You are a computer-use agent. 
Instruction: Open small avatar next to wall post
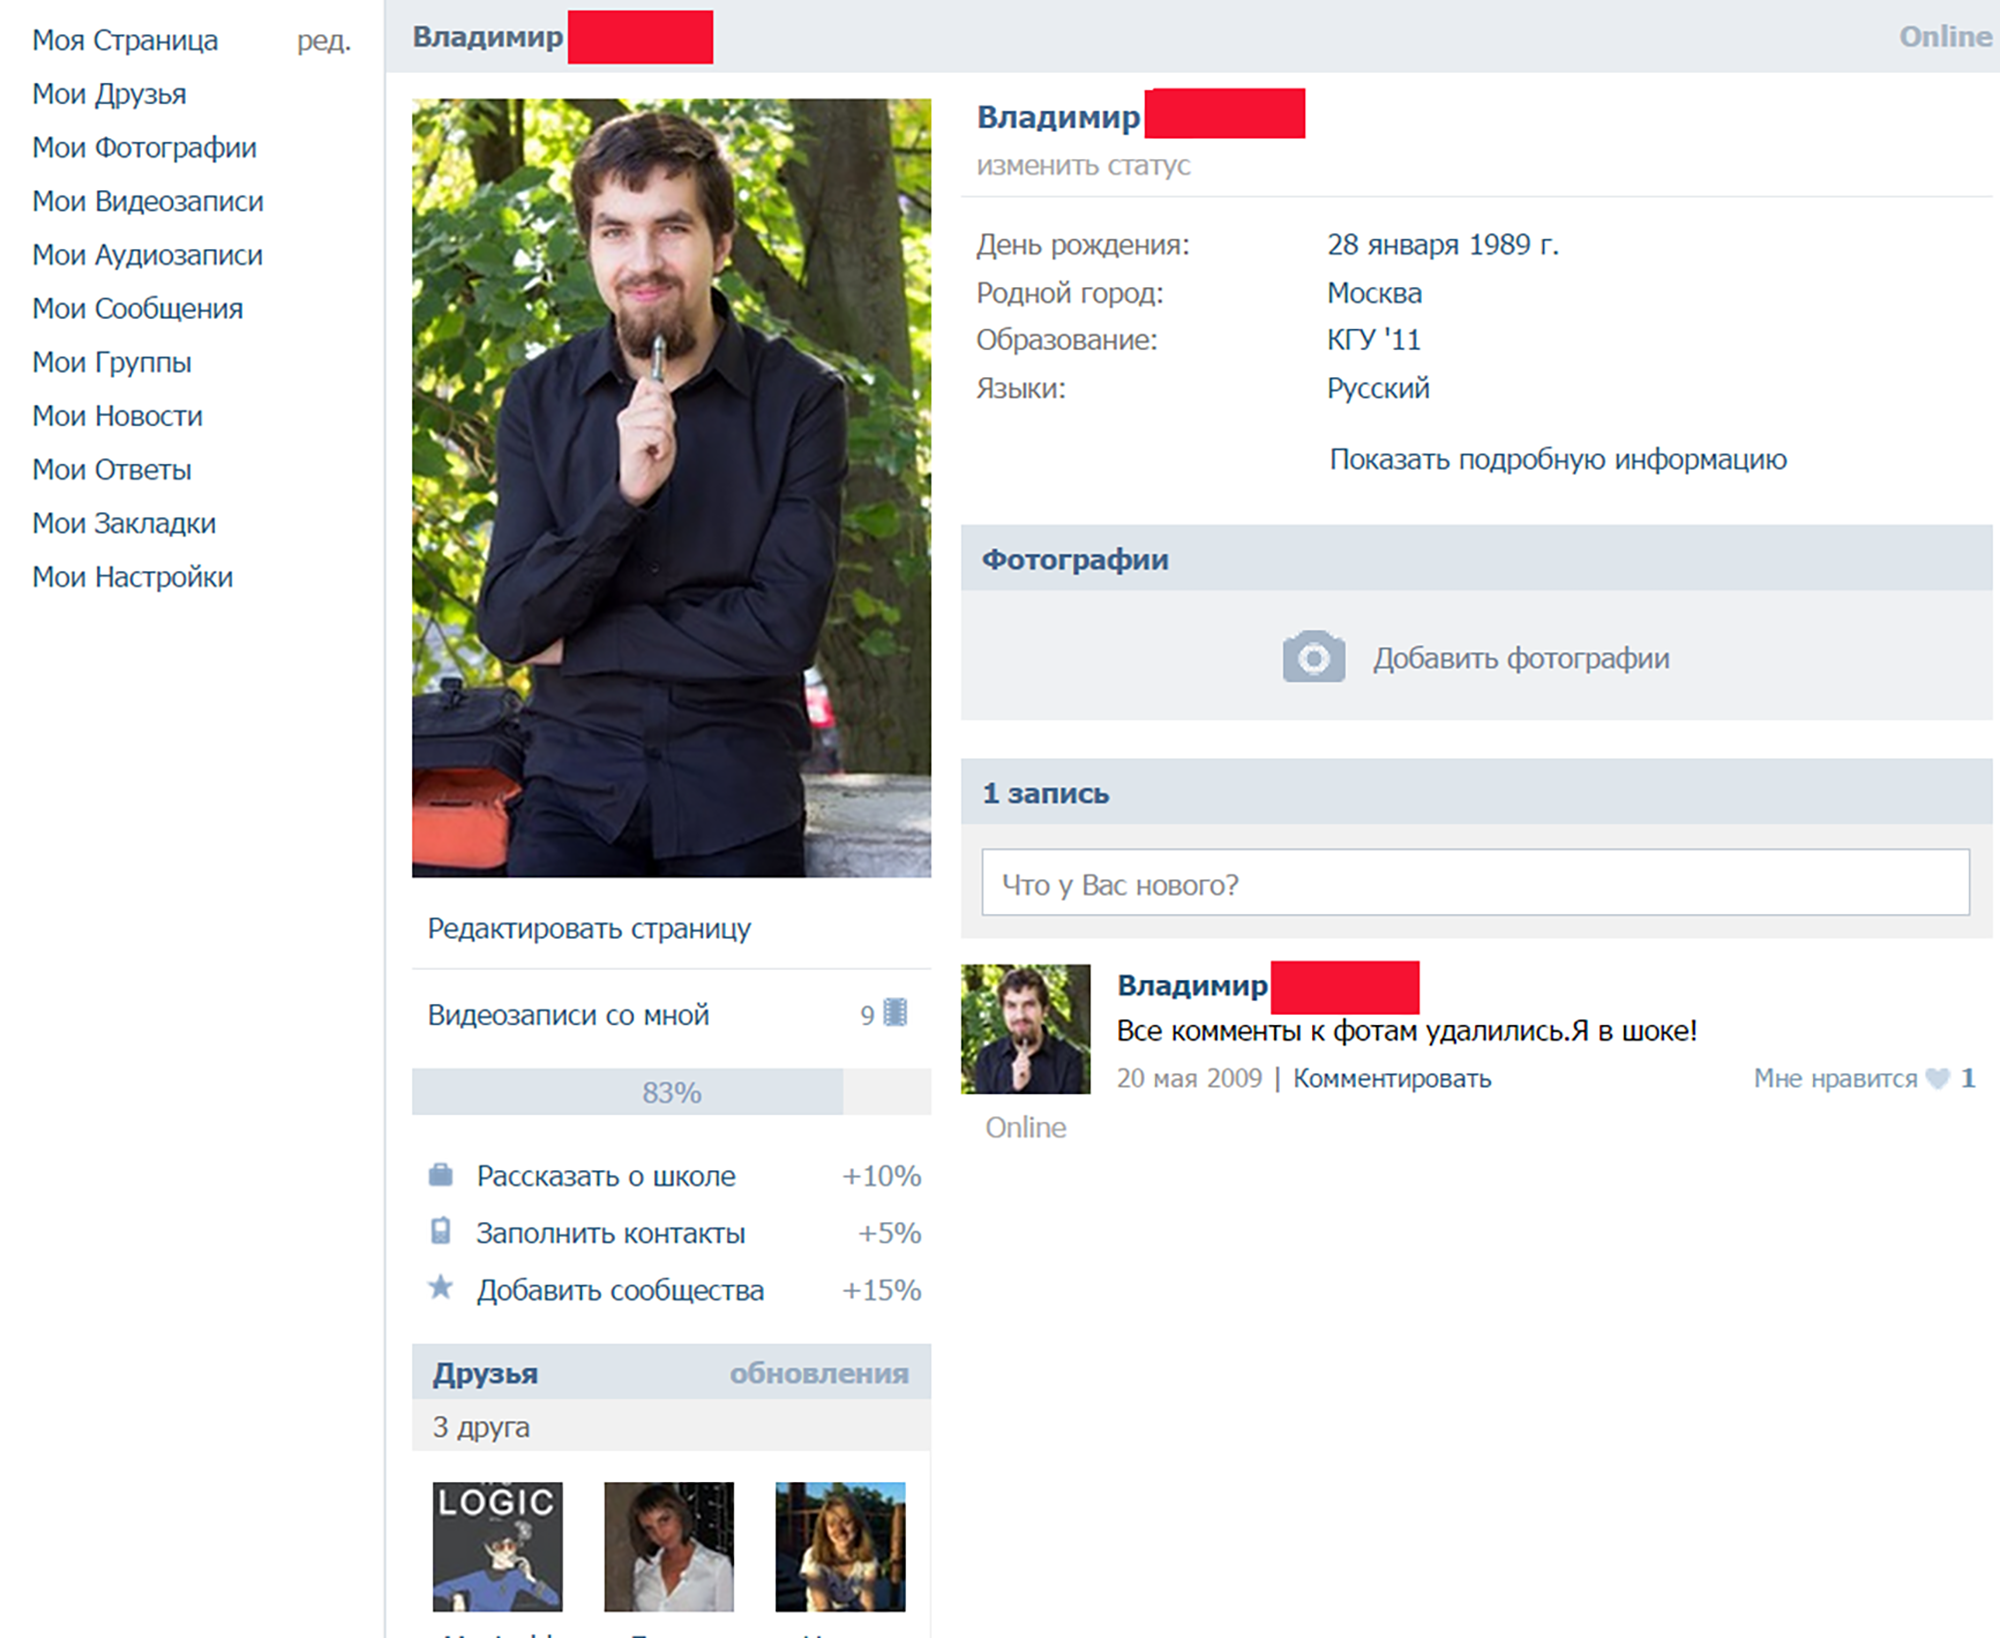(1025, 1028)
